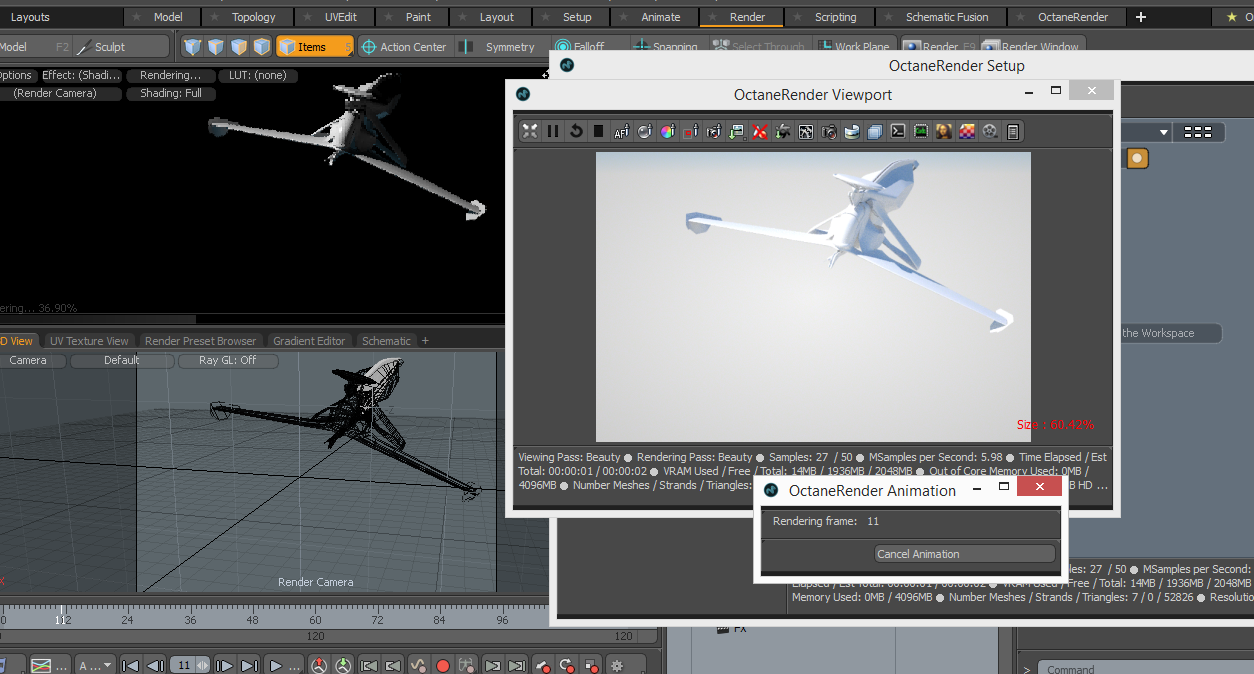Pause rendering in the Octane Viewport
This screenshot has width=1254, height=674.
(x=553, y=131)
